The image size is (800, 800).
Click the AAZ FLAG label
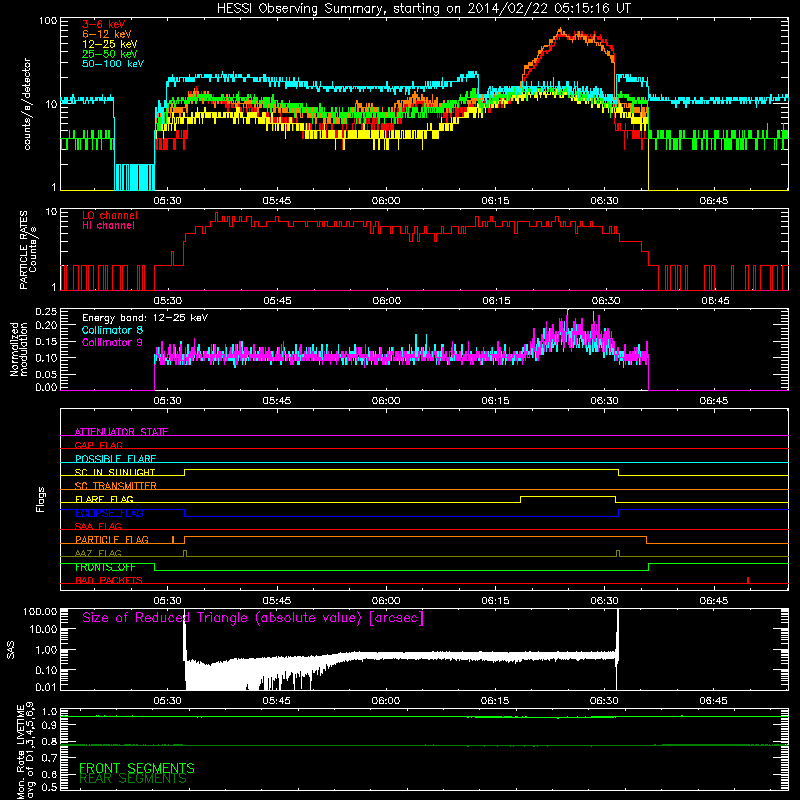(98, 553)
